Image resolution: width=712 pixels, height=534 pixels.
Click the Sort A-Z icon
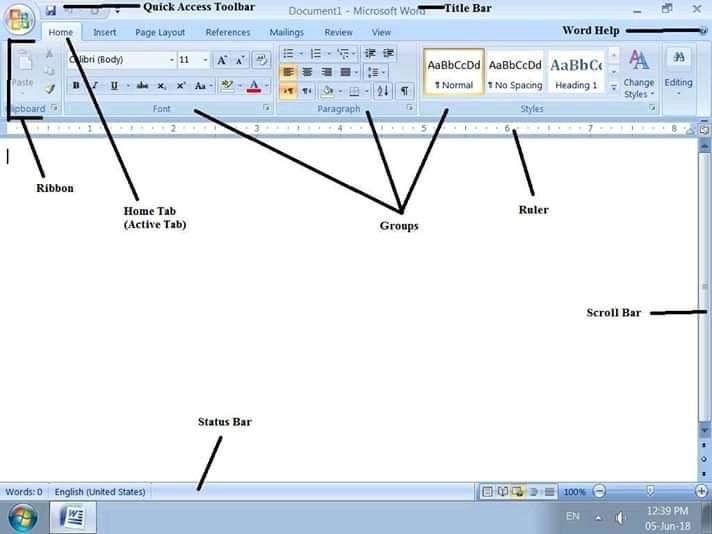[383, 91]
